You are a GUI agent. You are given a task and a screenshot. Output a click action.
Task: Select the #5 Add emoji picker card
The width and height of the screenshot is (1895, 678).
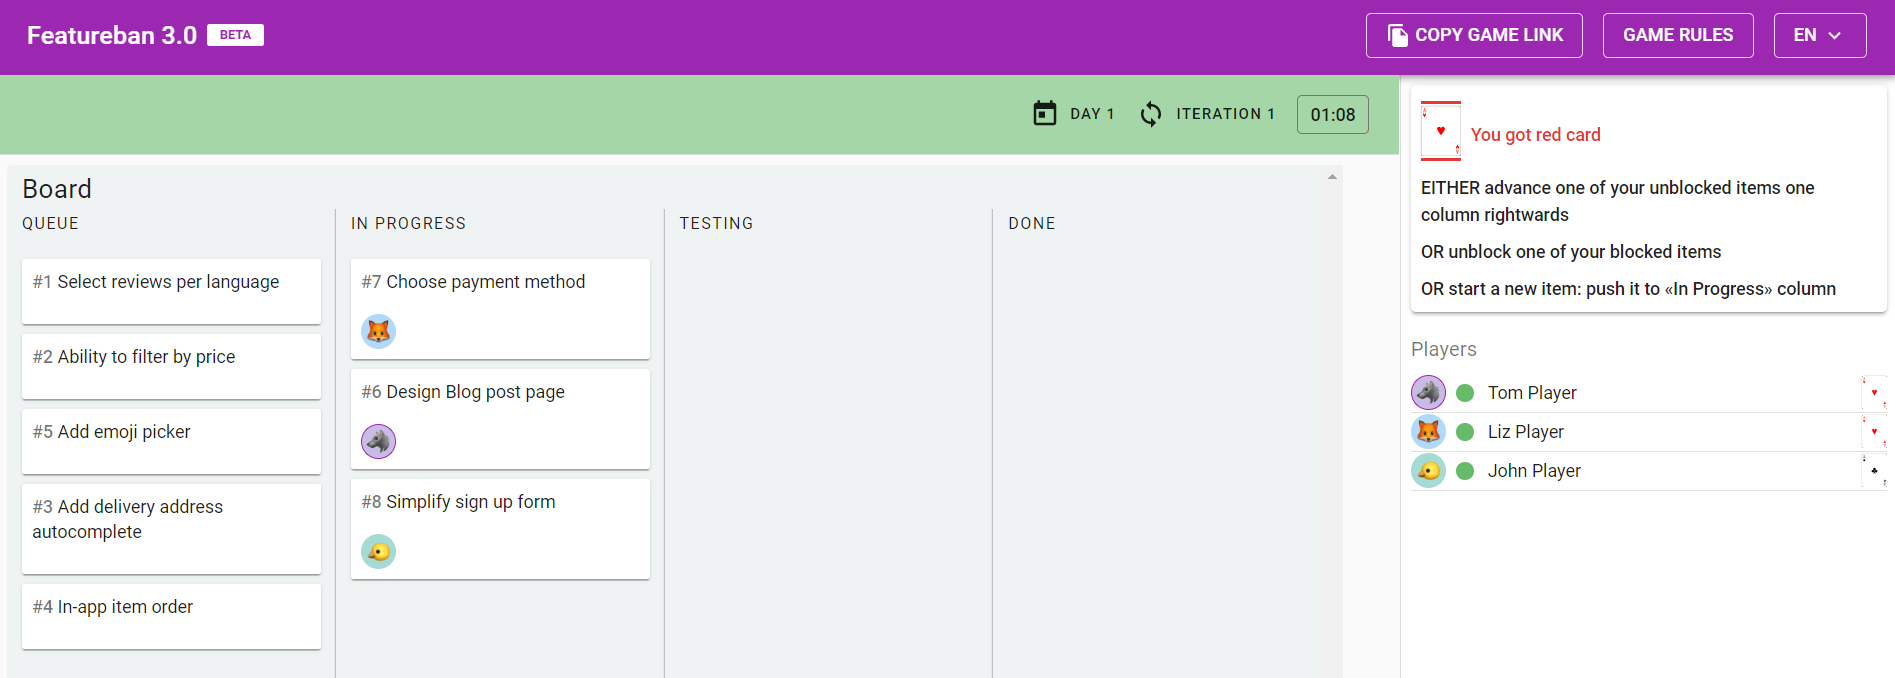(171, 441)
